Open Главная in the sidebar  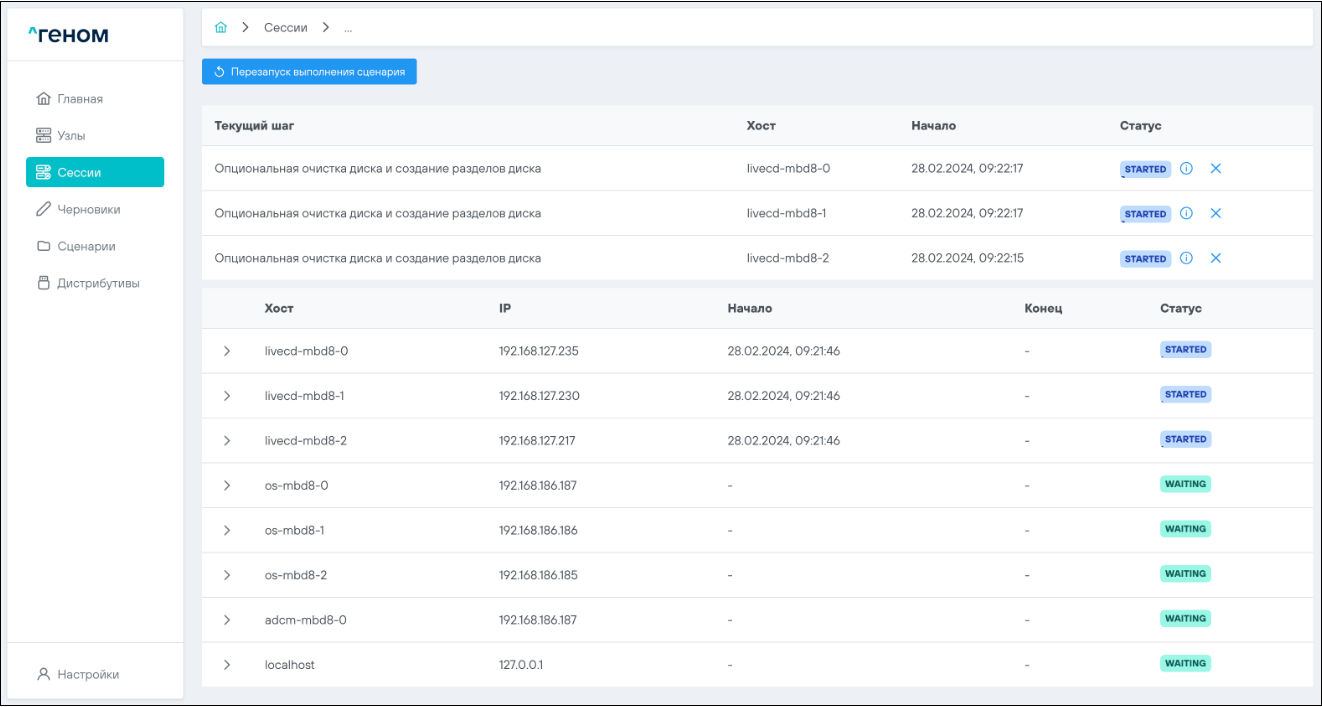(x=79, y=99)
